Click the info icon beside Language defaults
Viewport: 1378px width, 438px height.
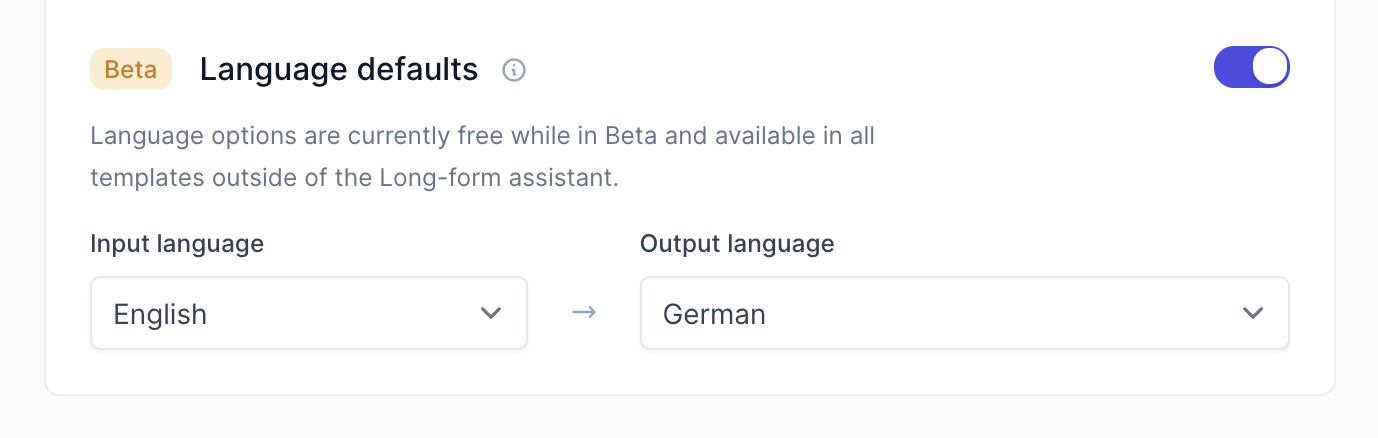tap(514, 70)
